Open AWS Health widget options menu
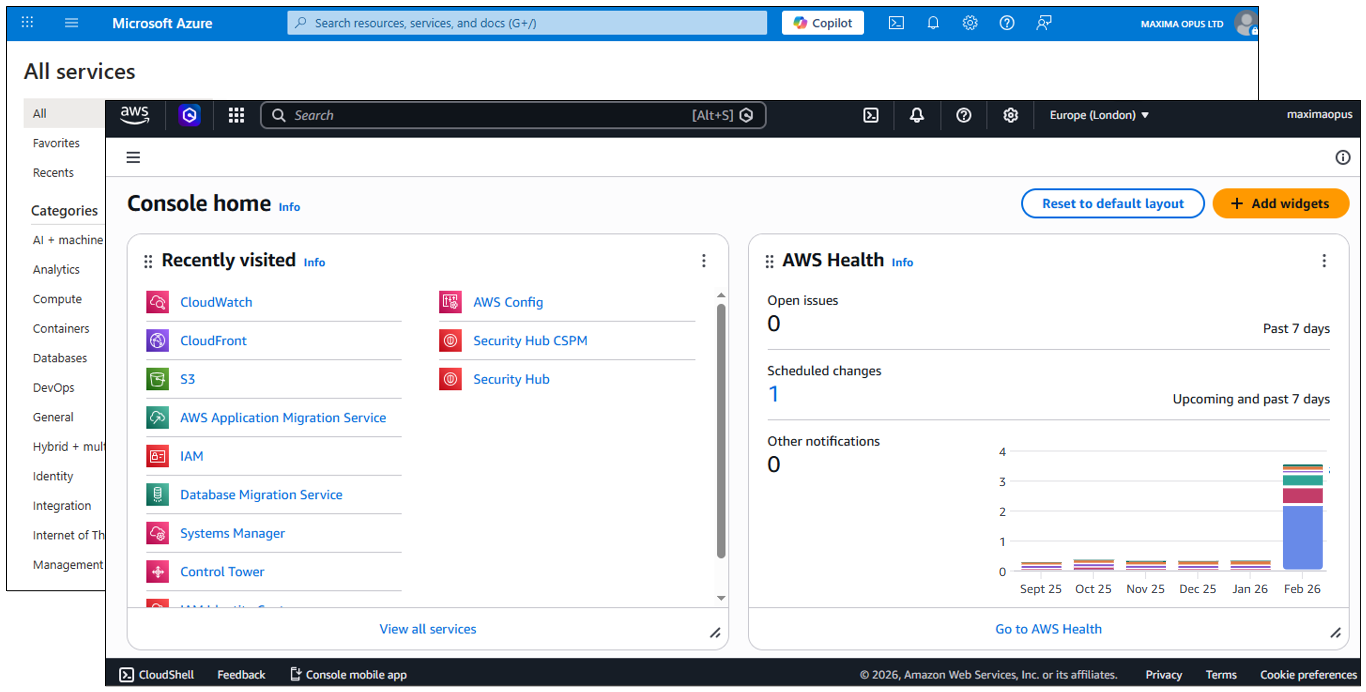 coord(1324,260)
